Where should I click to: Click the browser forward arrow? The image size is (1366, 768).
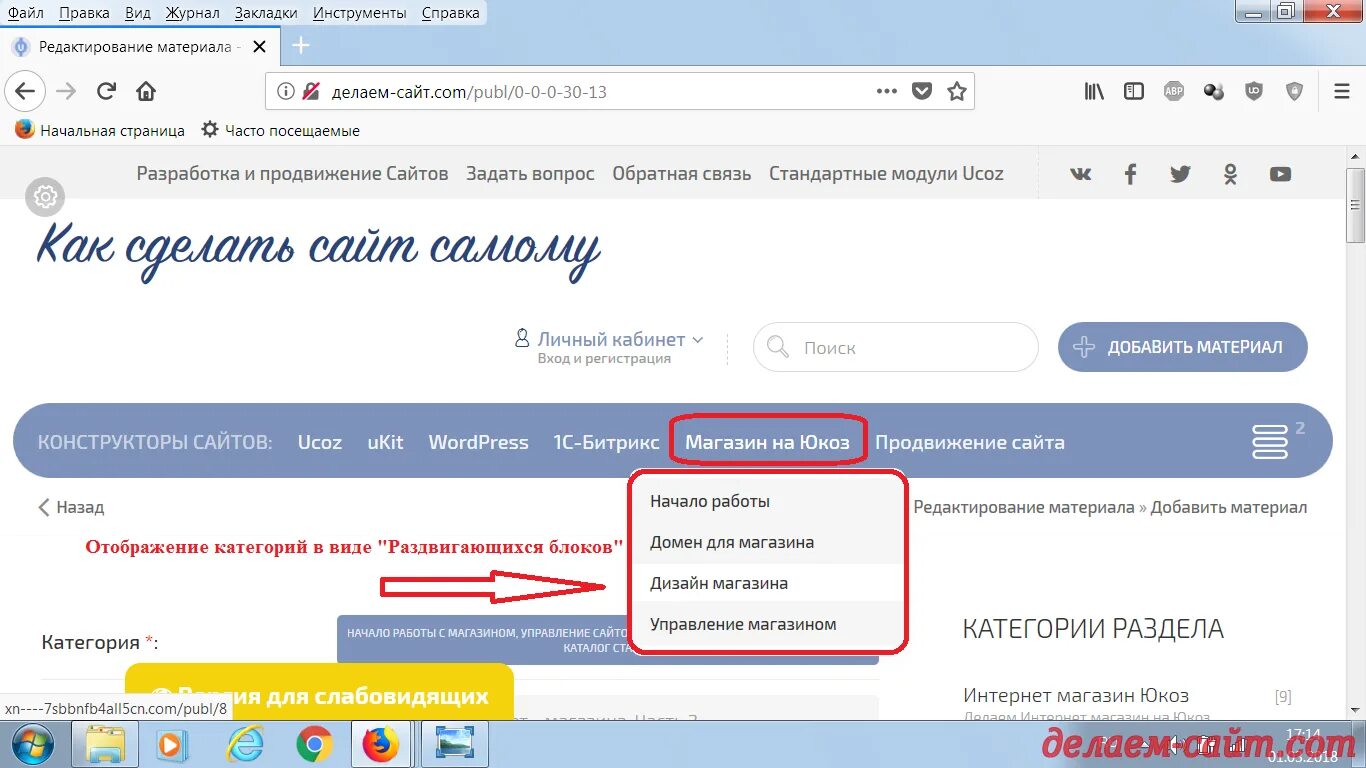click(x=66, y=92)
